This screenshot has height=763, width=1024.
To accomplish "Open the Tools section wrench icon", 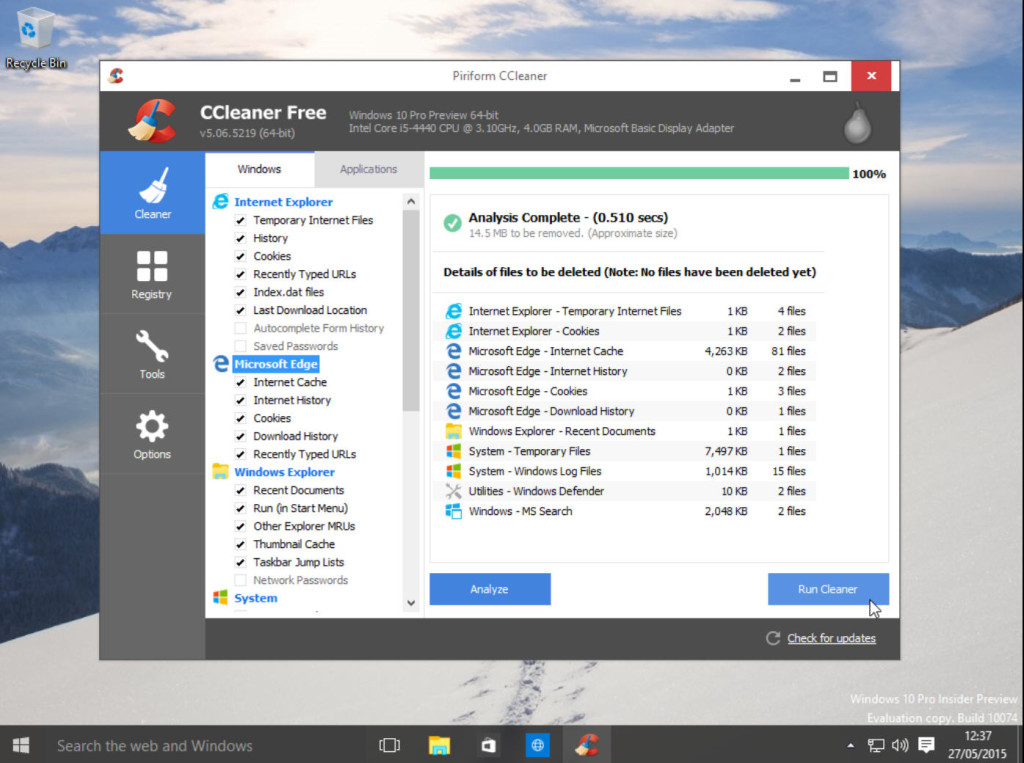I will pos(152,346).
